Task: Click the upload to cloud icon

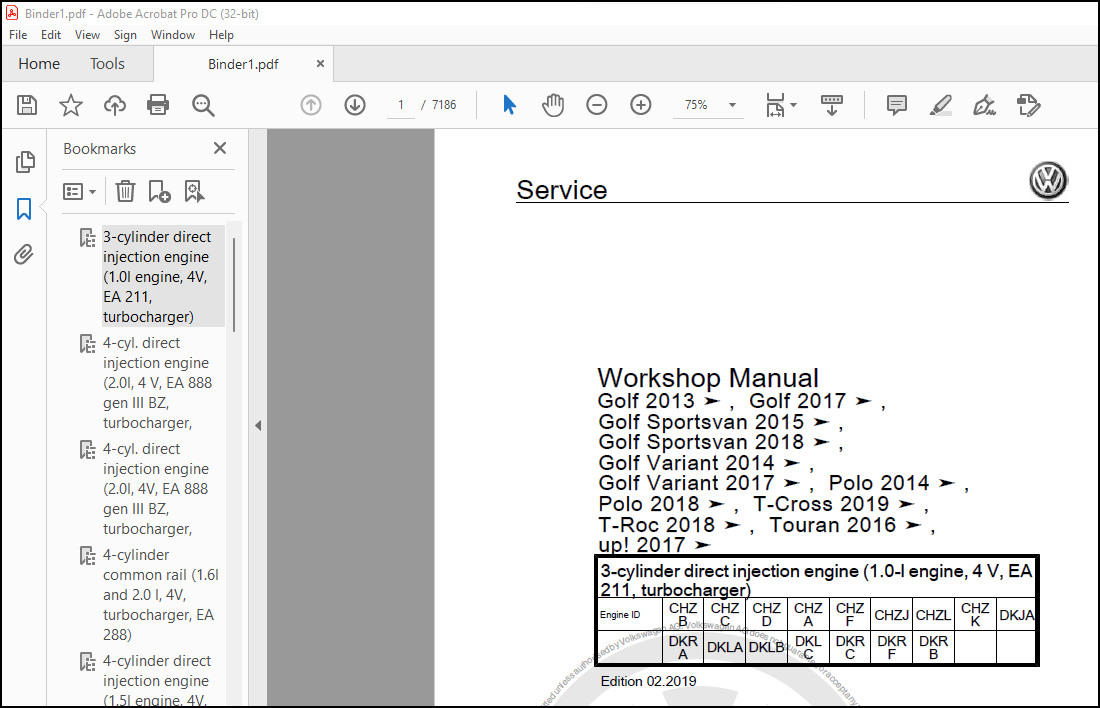Action: click(114, 105)
